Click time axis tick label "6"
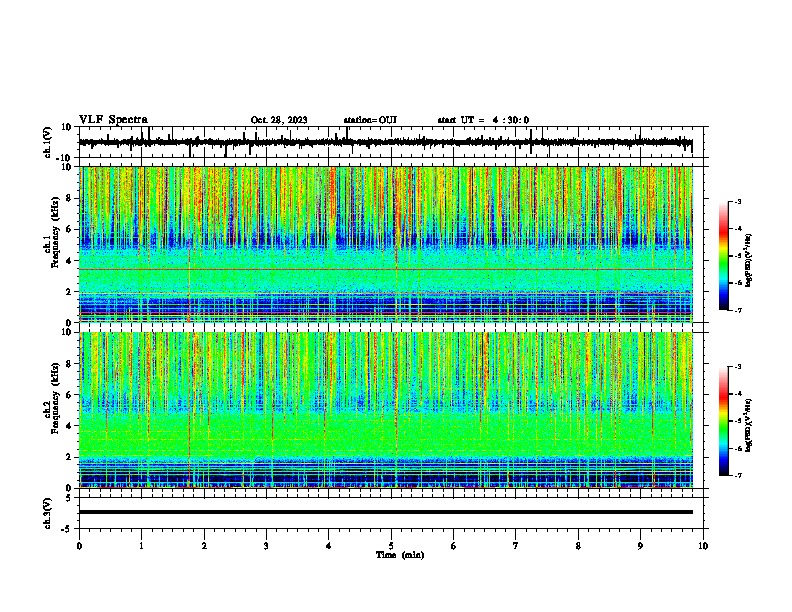The height and width of the screenshot is (612, 792). point(454,546)
